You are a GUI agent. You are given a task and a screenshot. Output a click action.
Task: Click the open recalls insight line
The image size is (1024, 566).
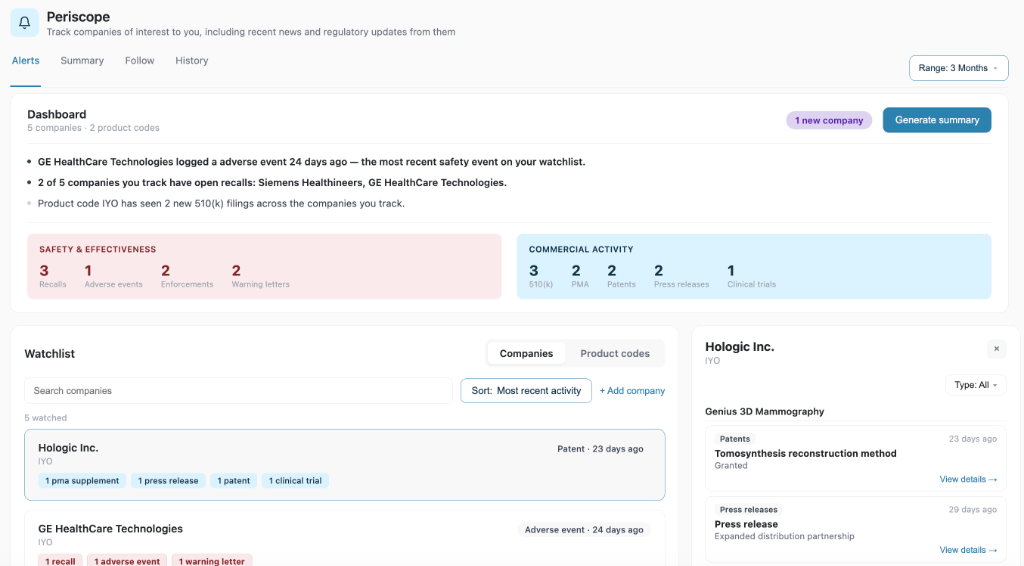(x=272, y=183)
